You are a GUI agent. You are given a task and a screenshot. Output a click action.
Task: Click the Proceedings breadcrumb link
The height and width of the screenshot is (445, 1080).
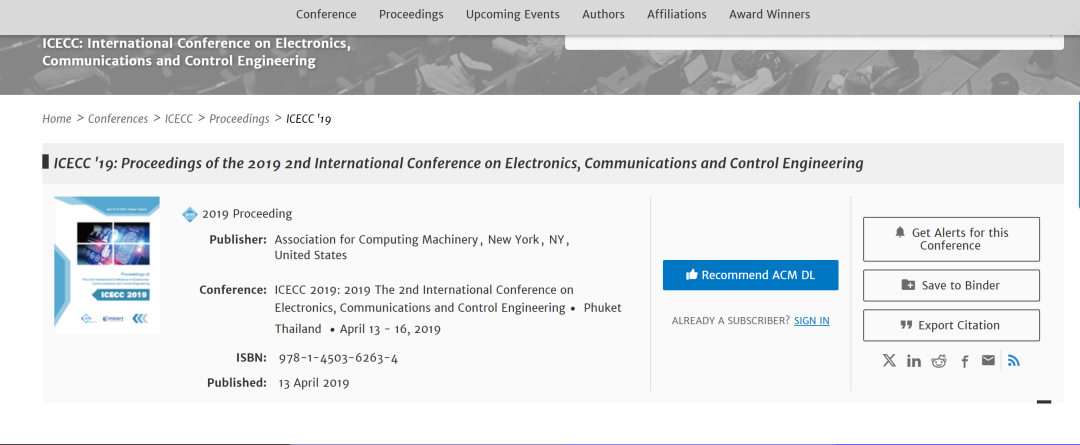pyautogui.click(x=239, y=118)
